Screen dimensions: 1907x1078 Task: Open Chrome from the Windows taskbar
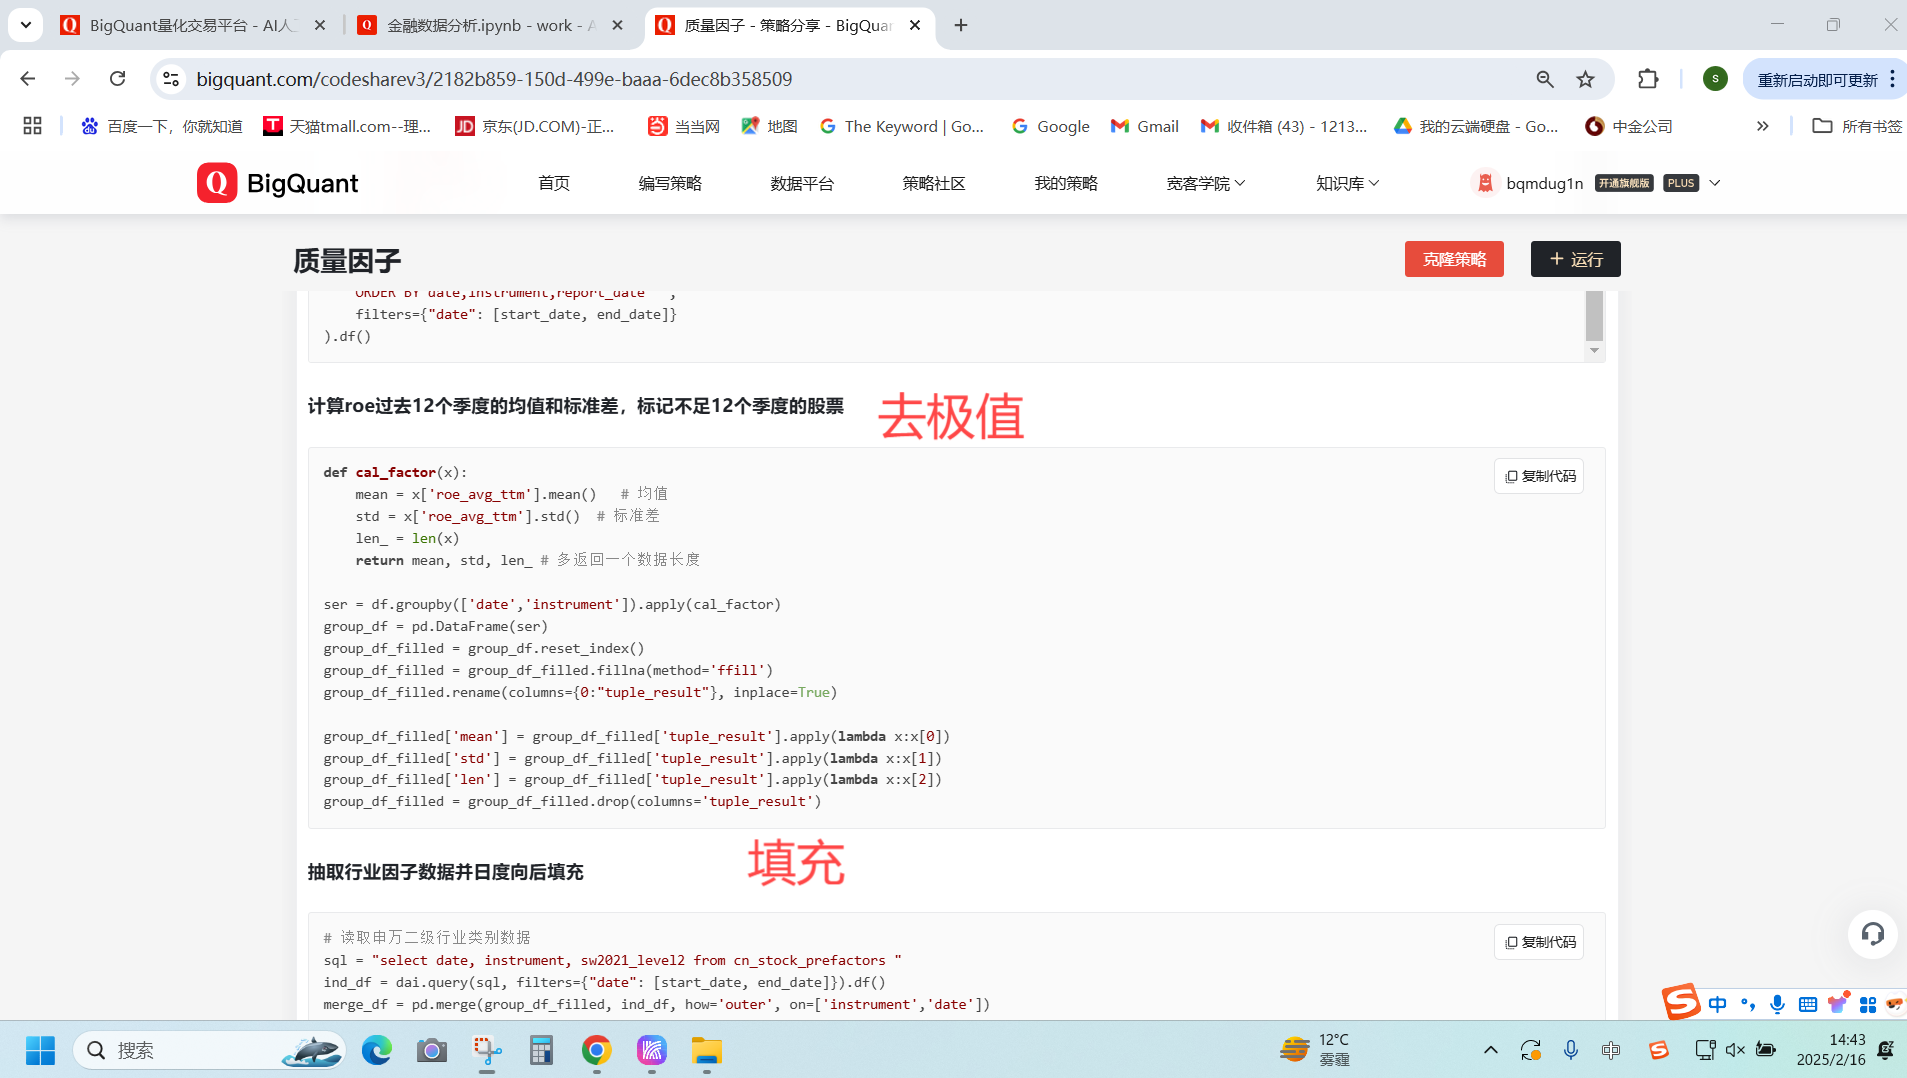click(x=597, y=1050)
